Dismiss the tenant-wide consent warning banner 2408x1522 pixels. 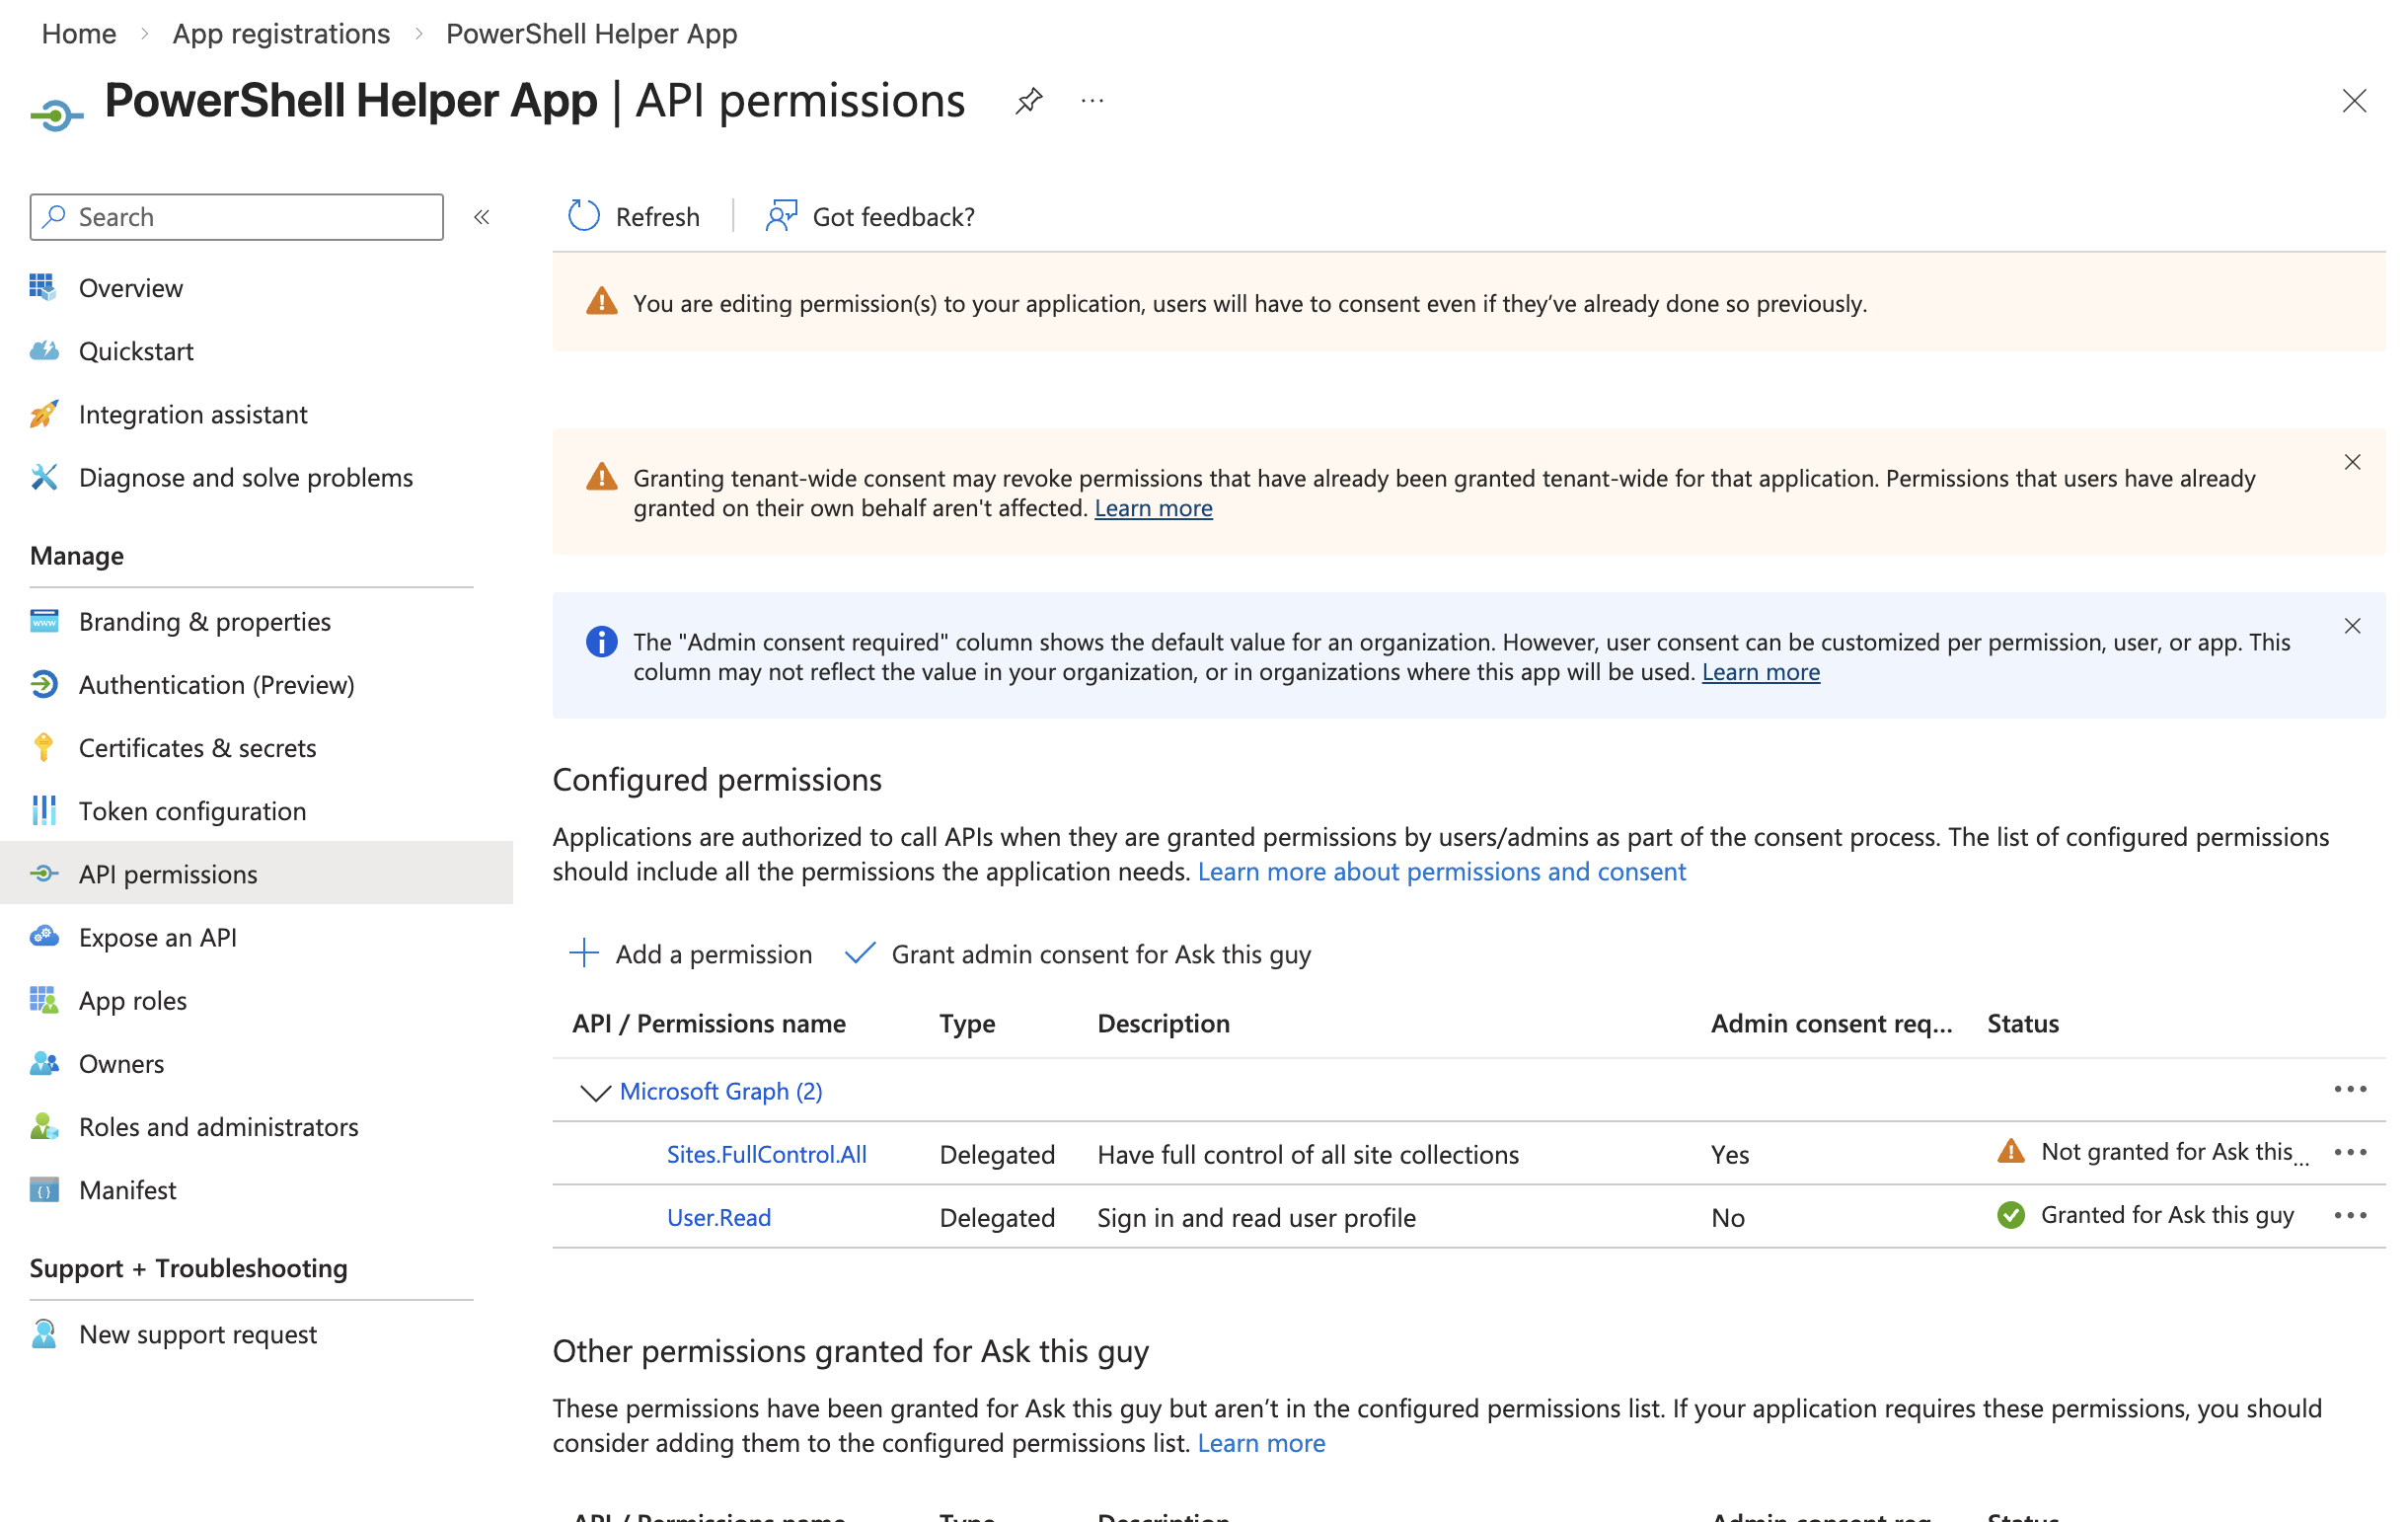pos(2352,462)
